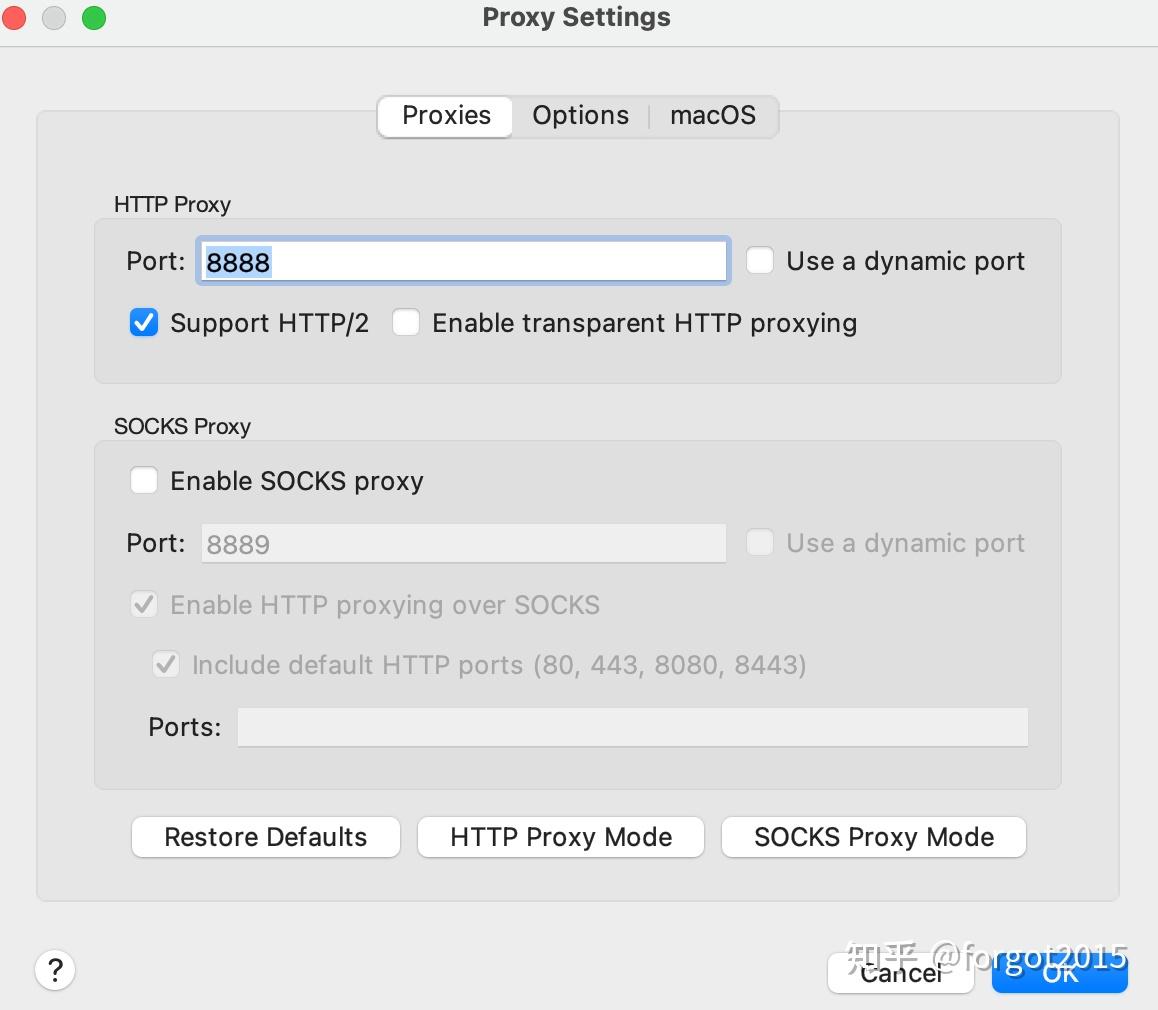
Task: Toggle HTTP proxying over SOCKS
Action: click(143, 604)
